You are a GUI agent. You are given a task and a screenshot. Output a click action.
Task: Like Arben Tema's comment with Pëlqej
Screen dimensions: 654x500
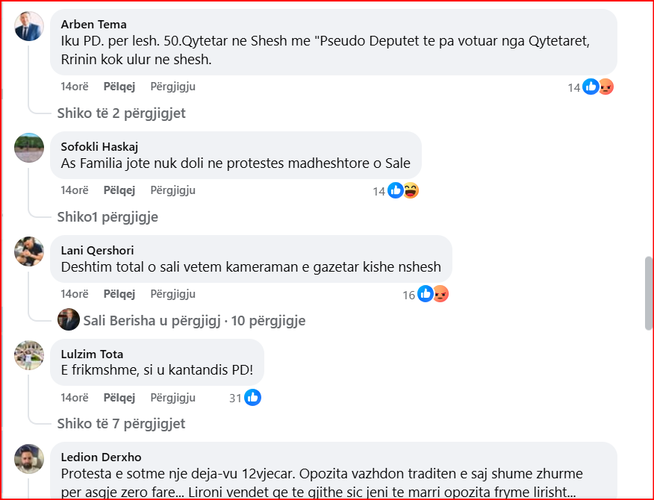119,87
